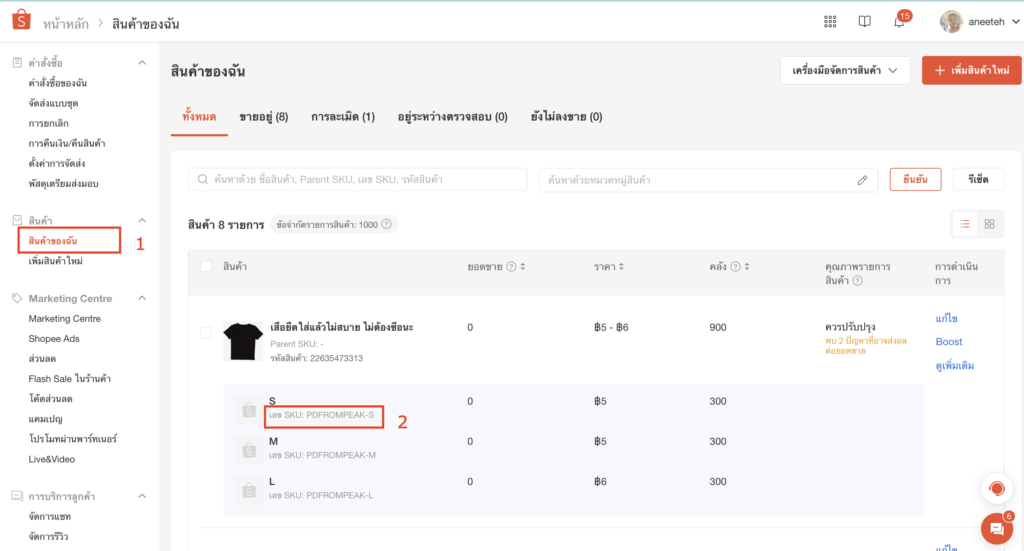Open the chat bubble button with badge 6
The height and width of the screenshot is (551, 1024).
997,529
